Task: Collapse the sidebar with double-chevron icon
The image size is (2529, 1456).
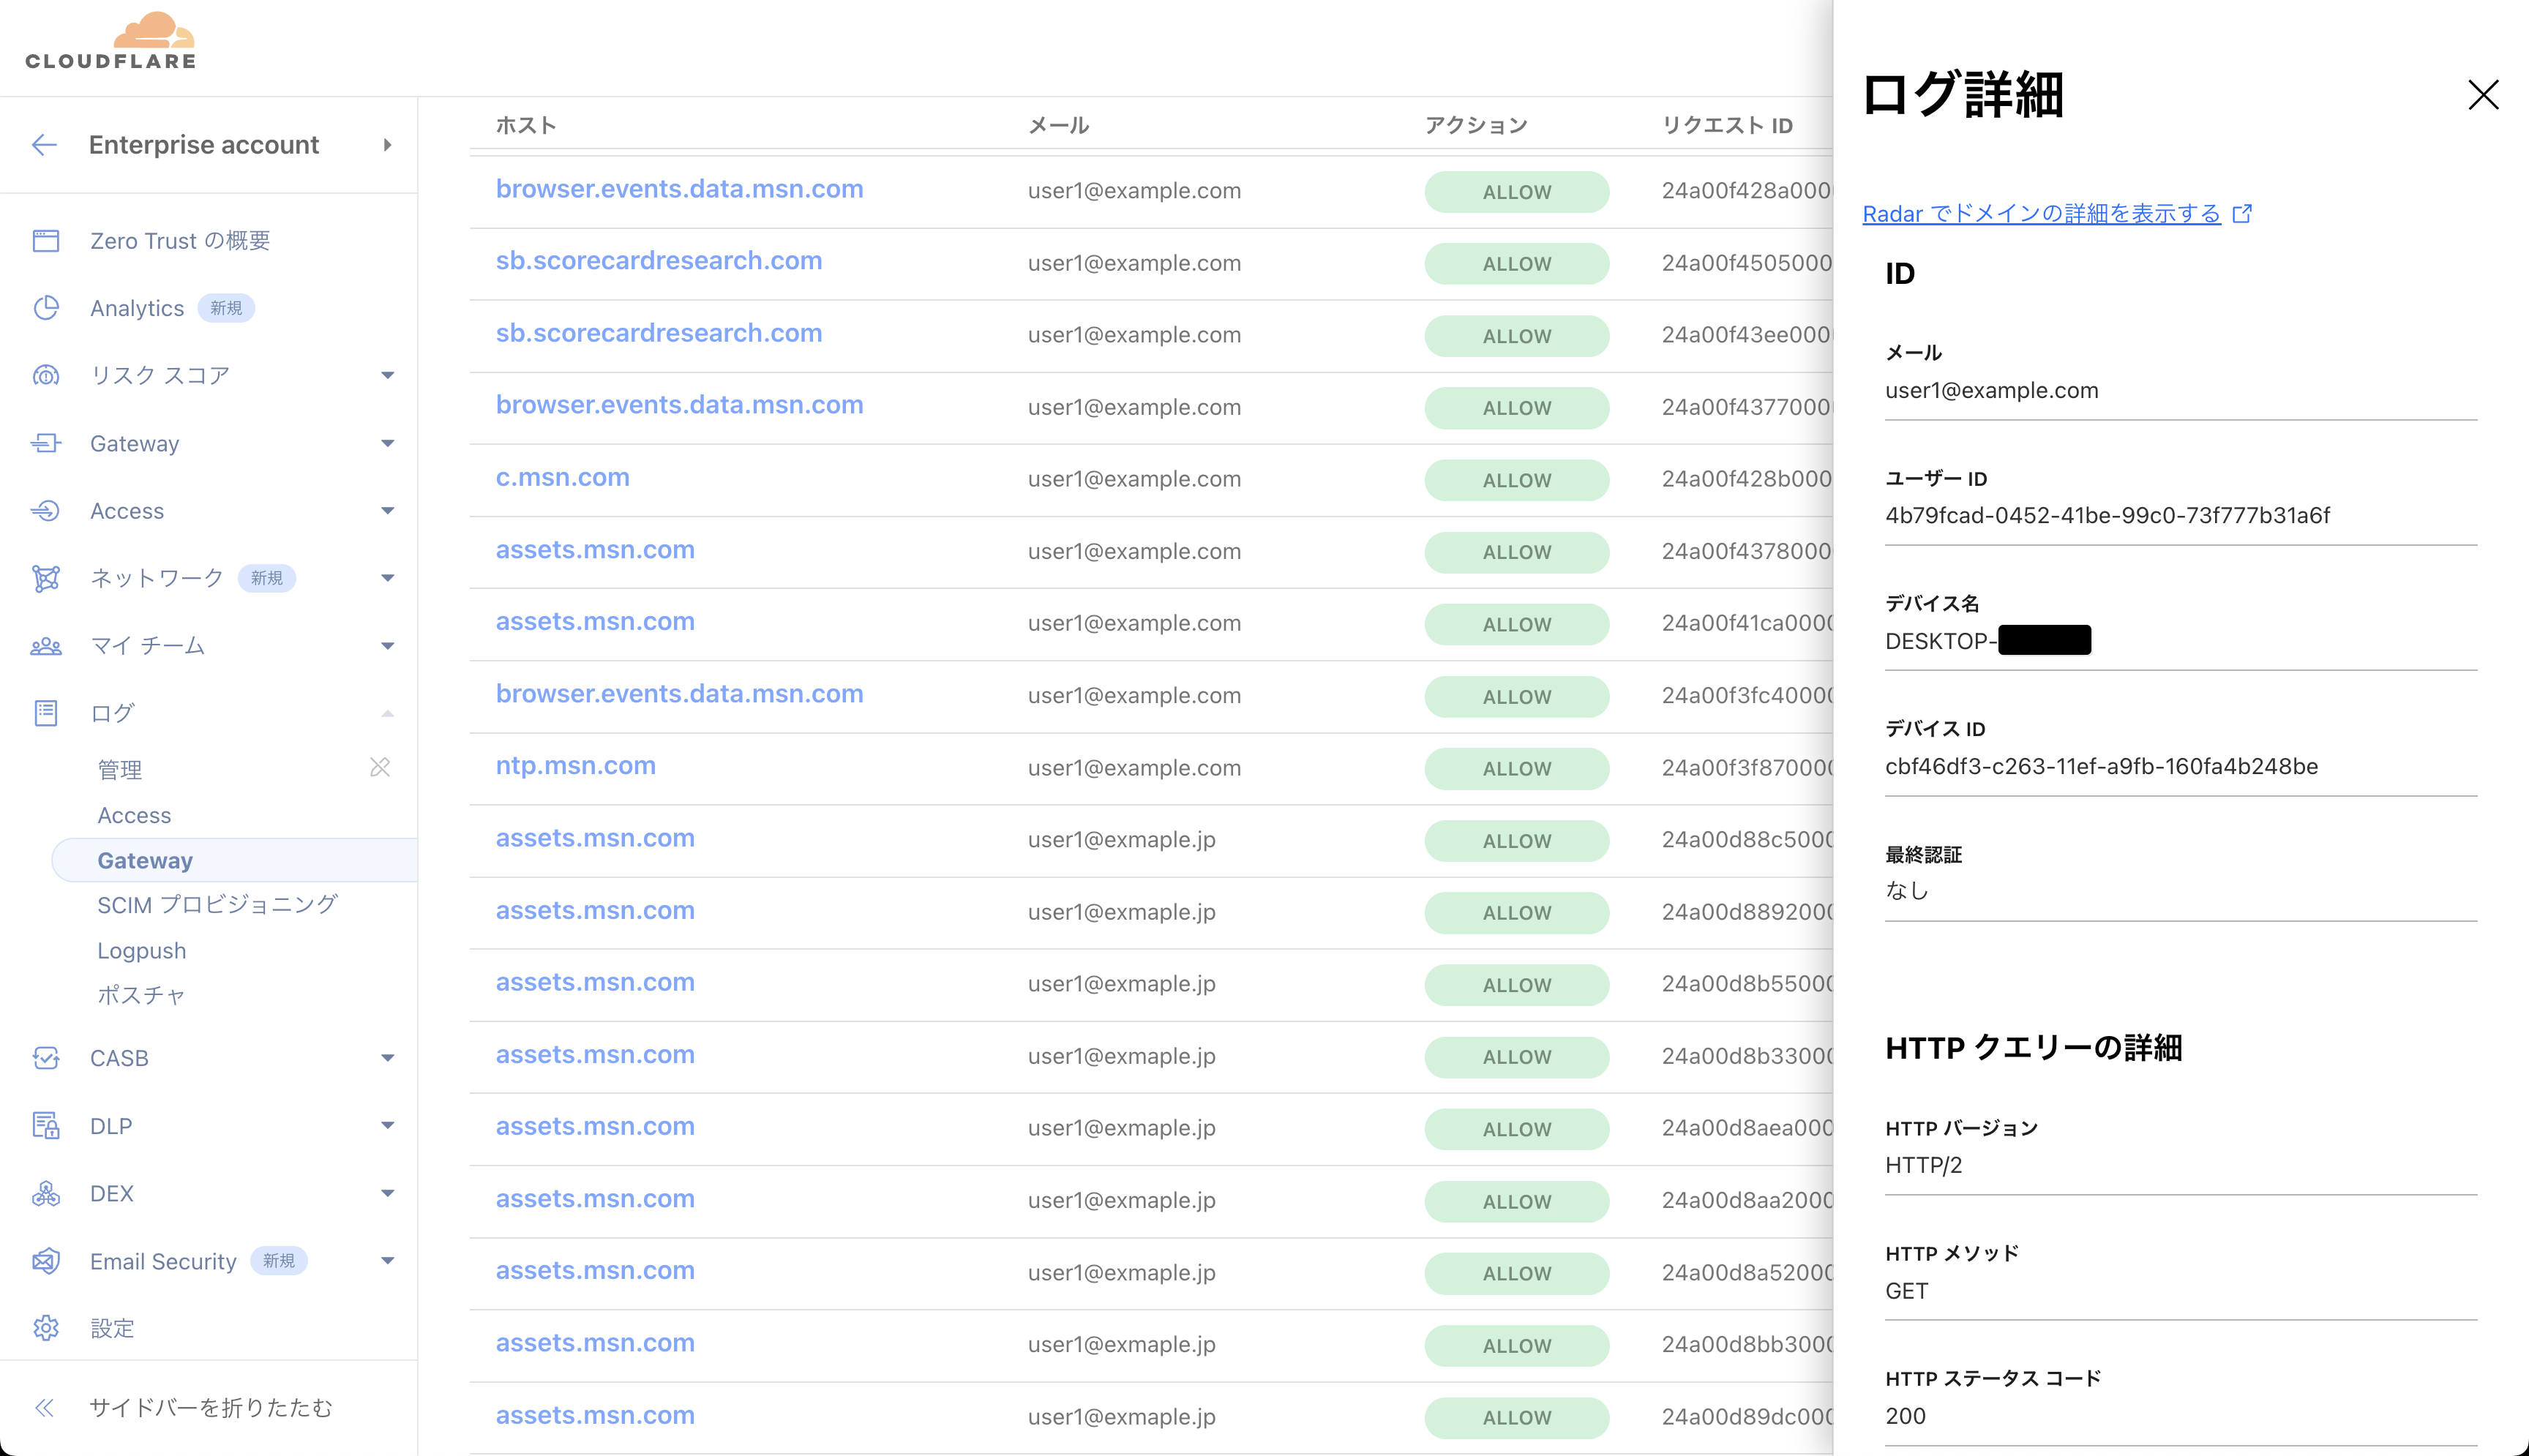Action: click(x=44, y=1408)
